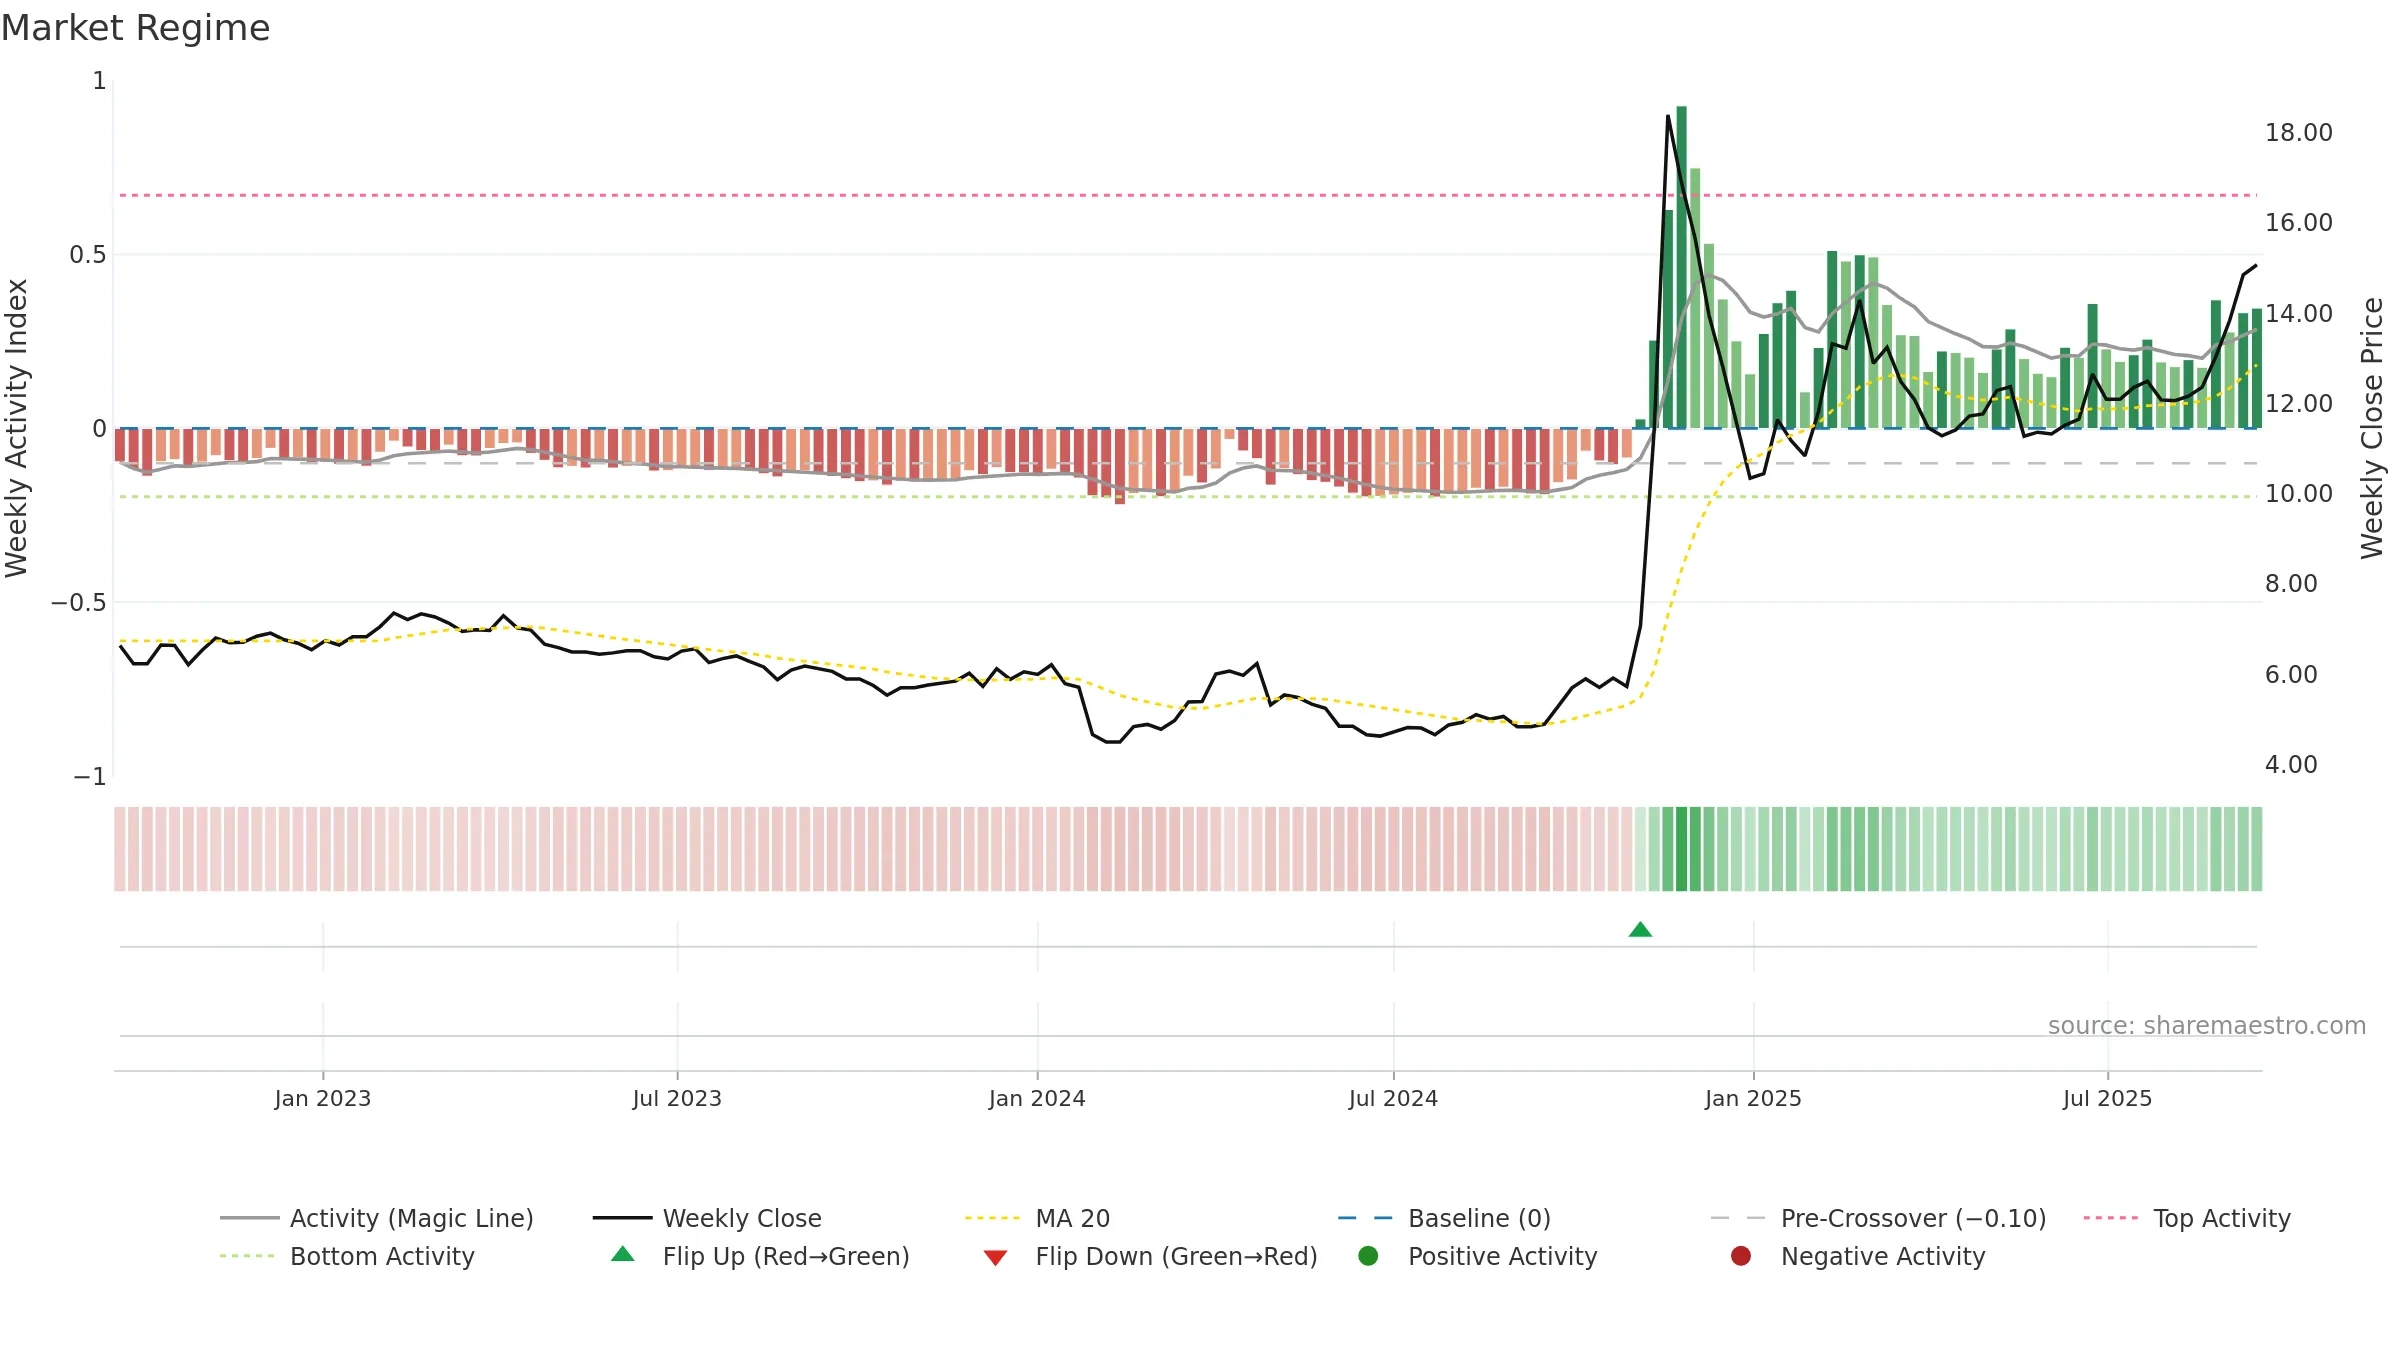
Task: Click the −1 activity index axis label
Action: tap(90, 777)
